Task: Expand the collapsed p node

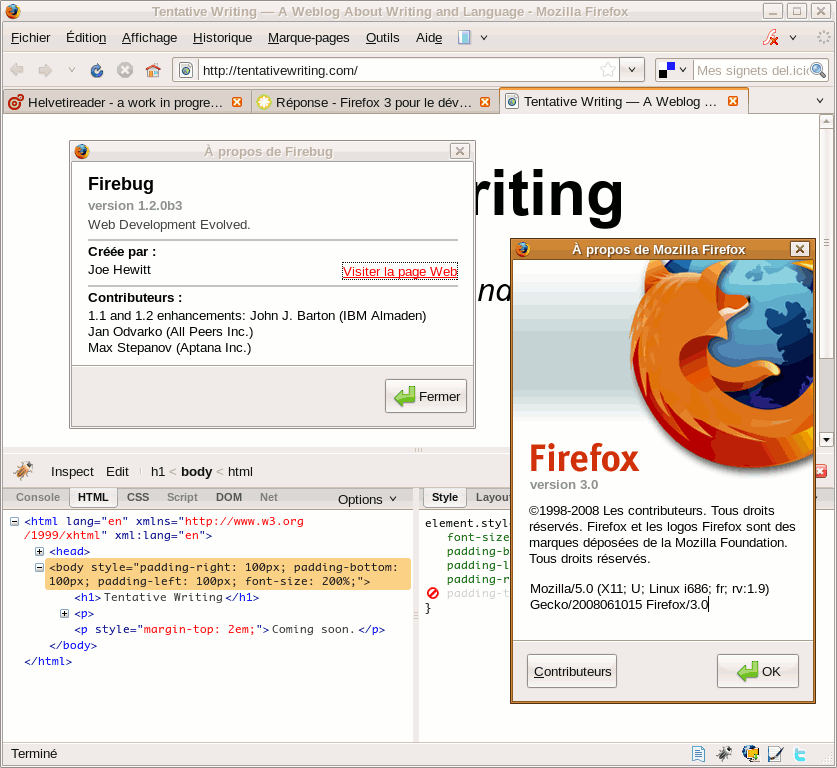Action: (x=65, y=614)
